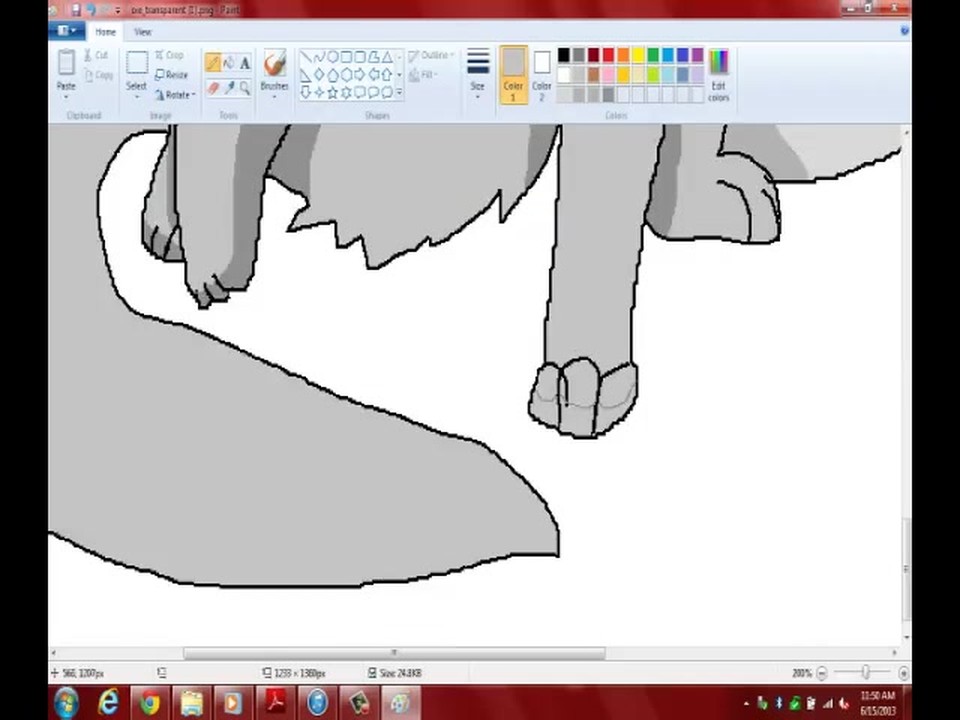Click the Crop button

pos(170,55)
